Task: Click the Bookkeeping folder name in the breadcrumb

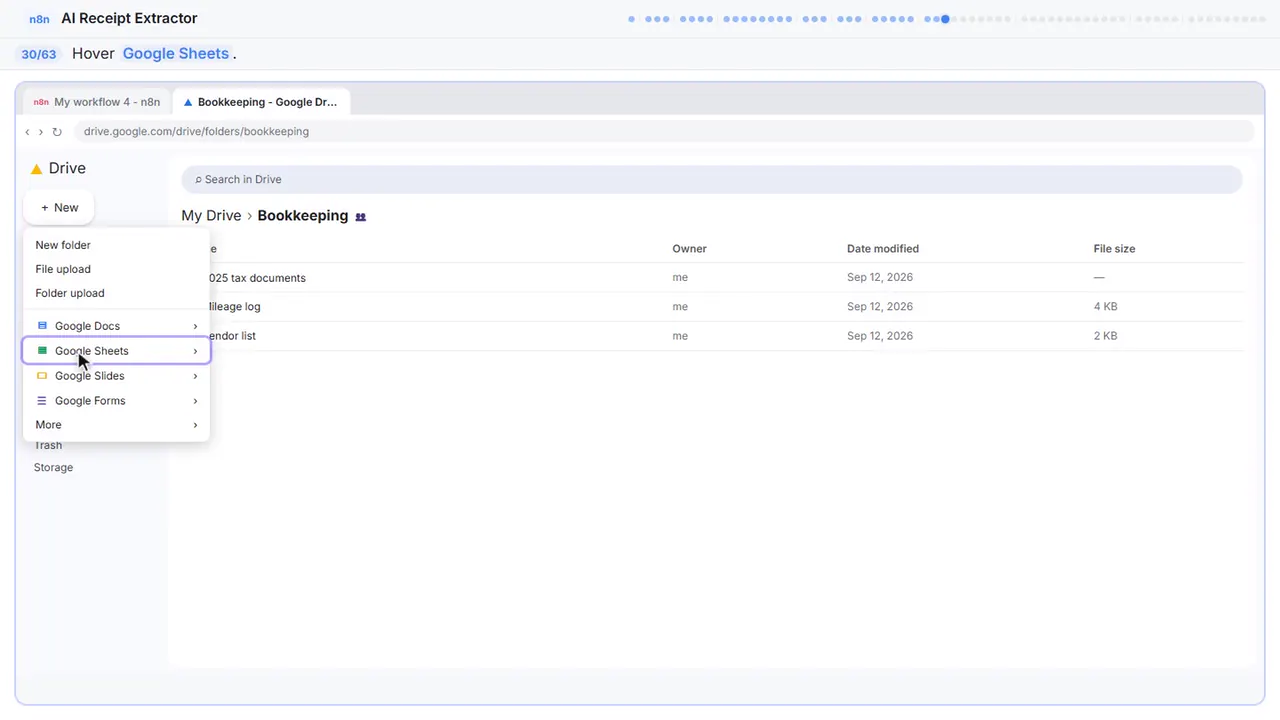Action: click(x=303, y=216)
